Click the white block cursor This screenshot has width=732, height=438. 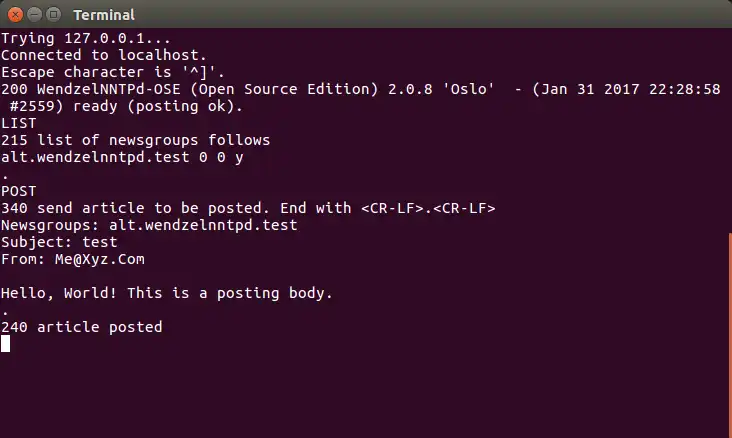coord(5,344)
